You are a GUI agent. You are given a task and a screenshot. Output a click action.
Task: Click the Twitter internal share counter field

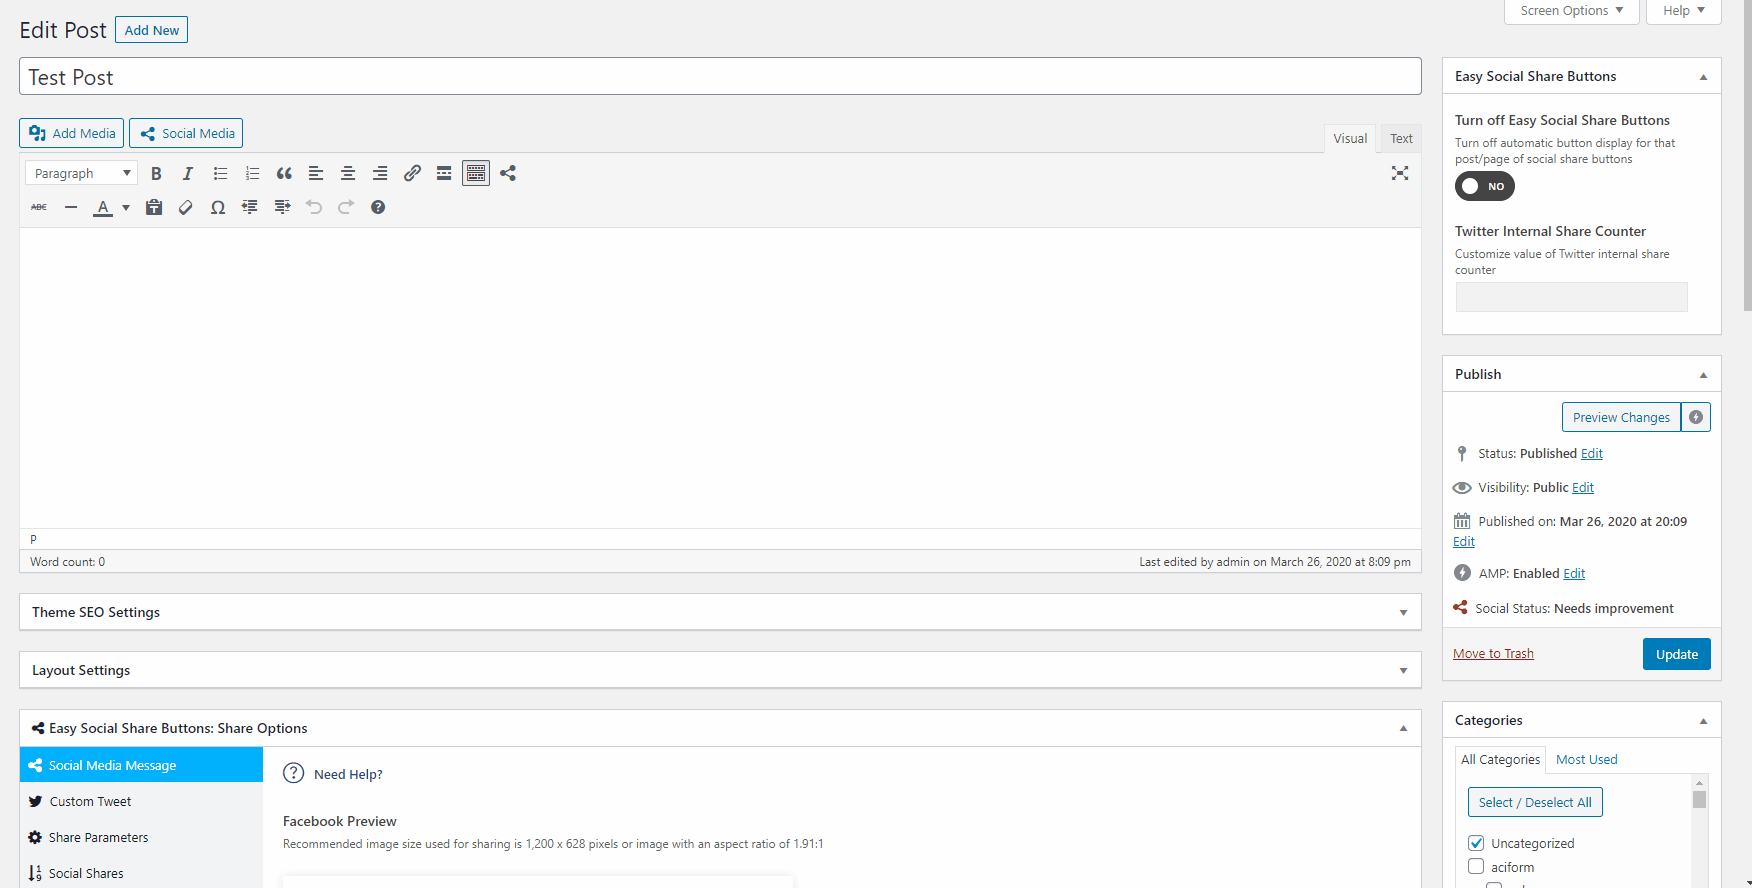click(x=1571, y=297)
